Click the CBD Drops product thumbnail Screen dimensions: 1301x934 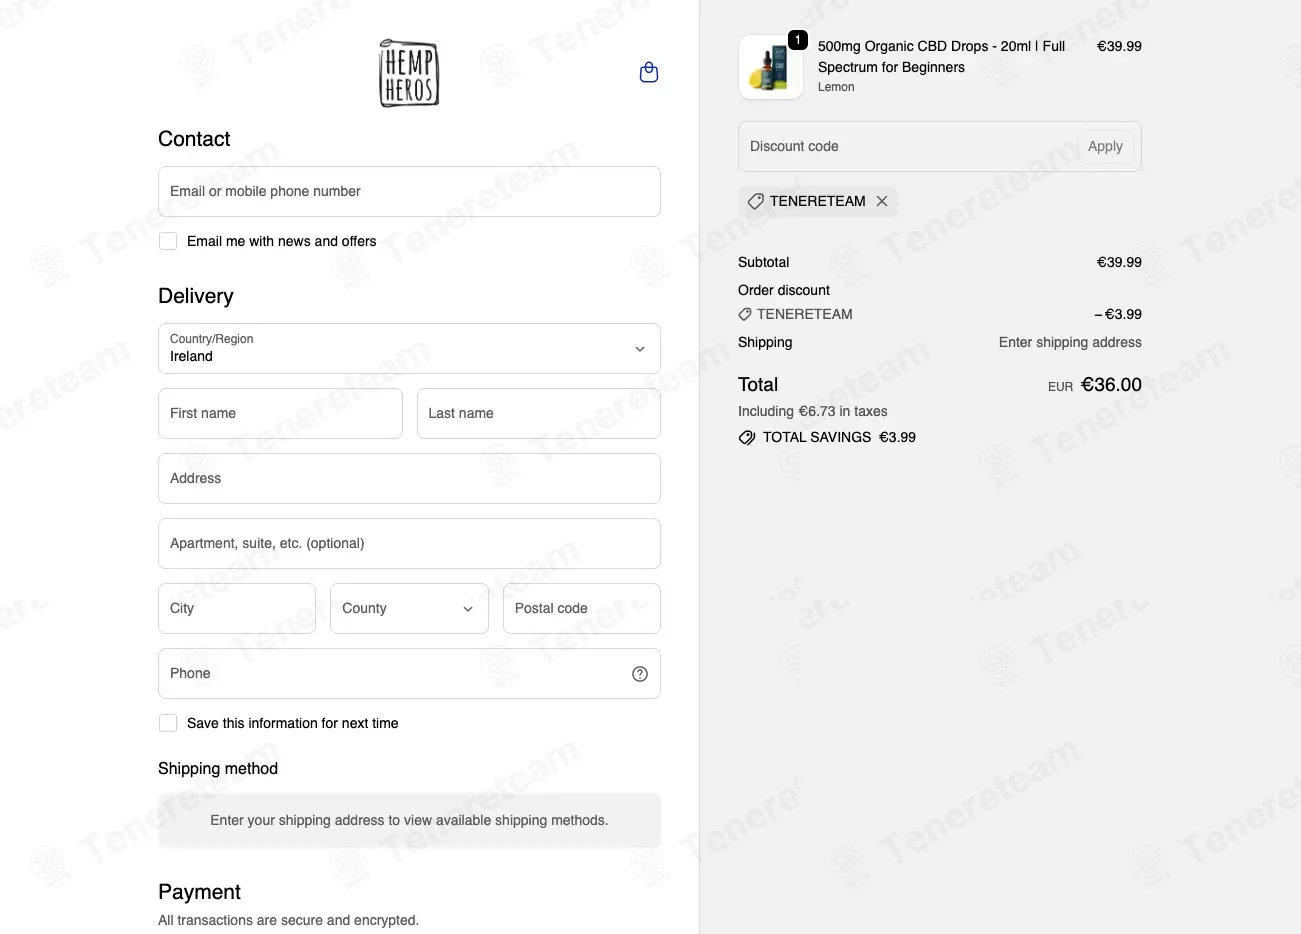[771, 67]
